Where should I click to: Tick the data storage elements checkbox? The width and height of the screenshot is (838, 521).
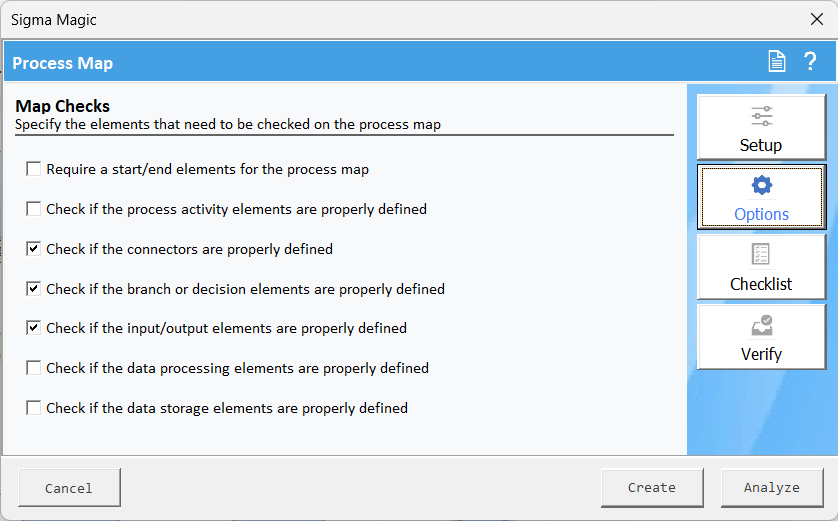coord(34,408)
